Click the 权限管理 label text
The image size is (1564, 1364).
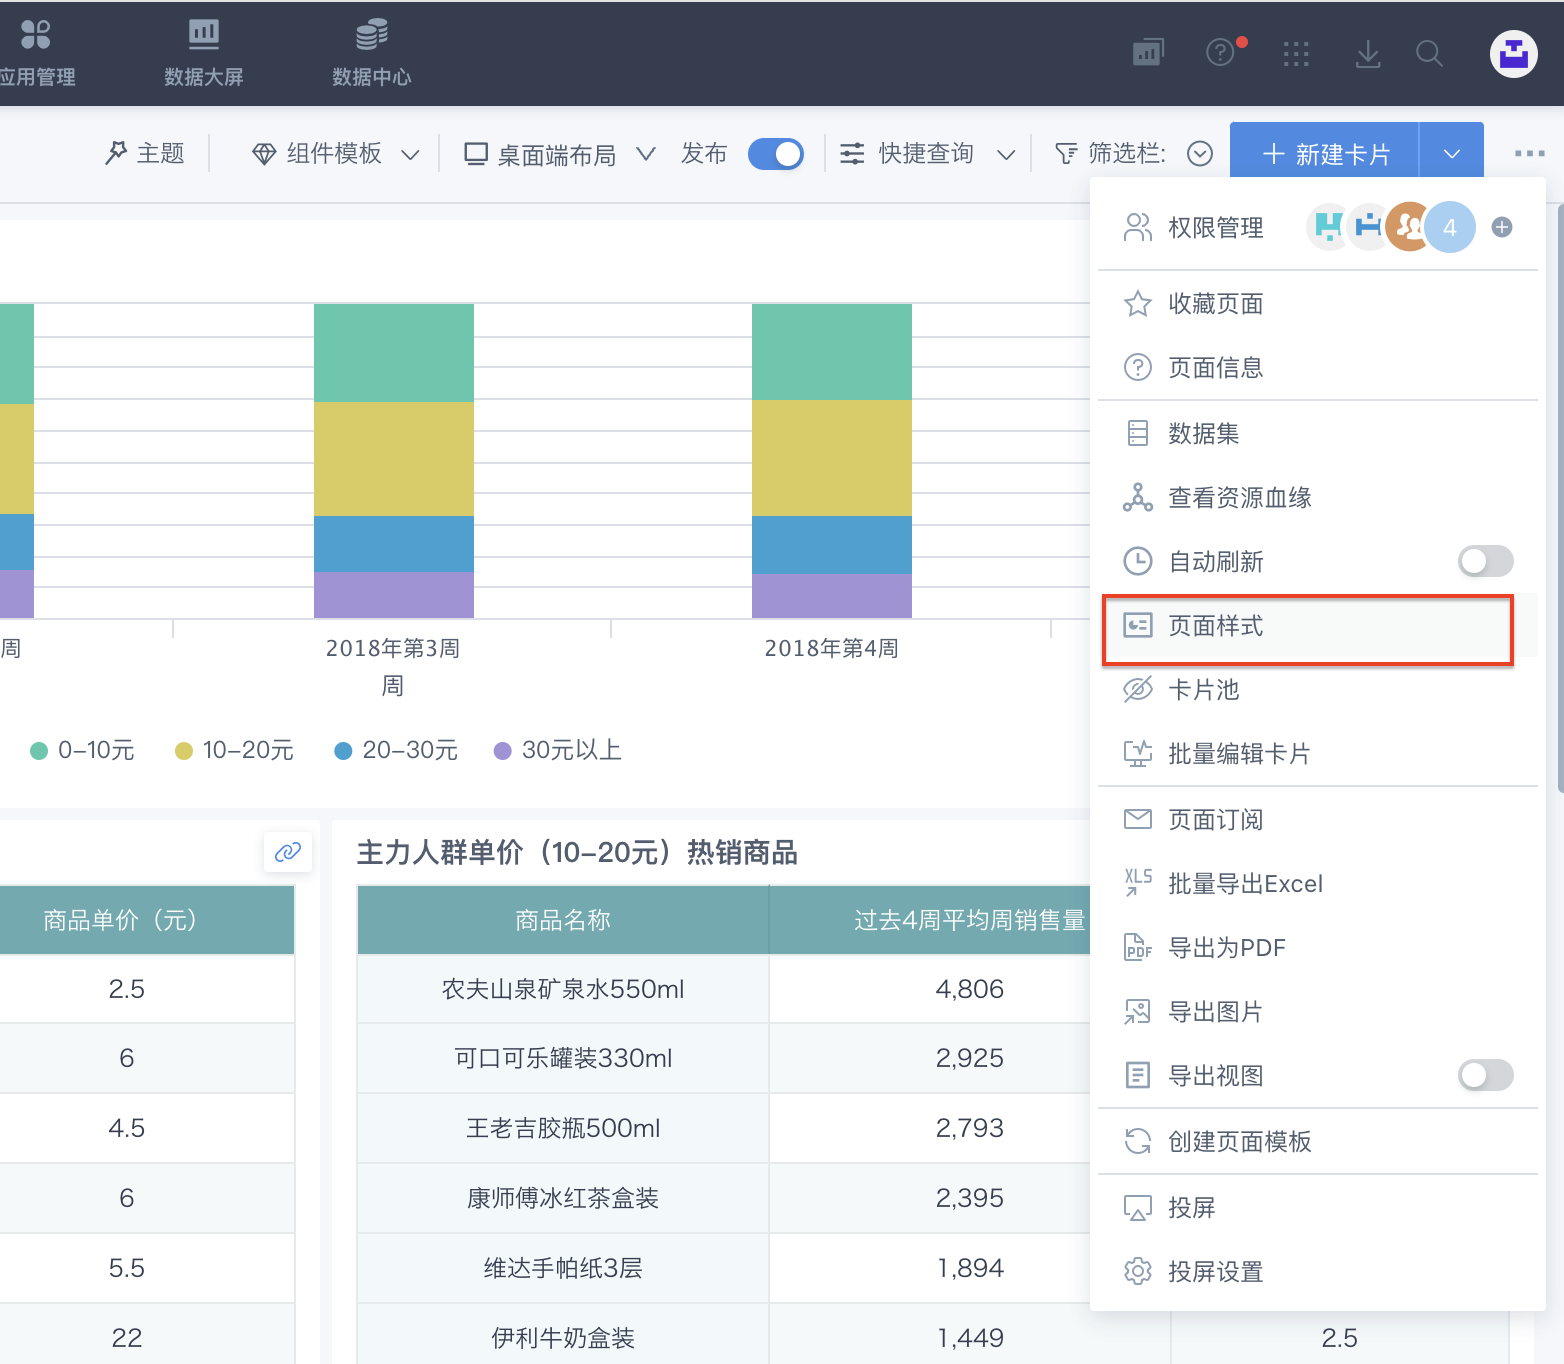tap(1216, 227)
